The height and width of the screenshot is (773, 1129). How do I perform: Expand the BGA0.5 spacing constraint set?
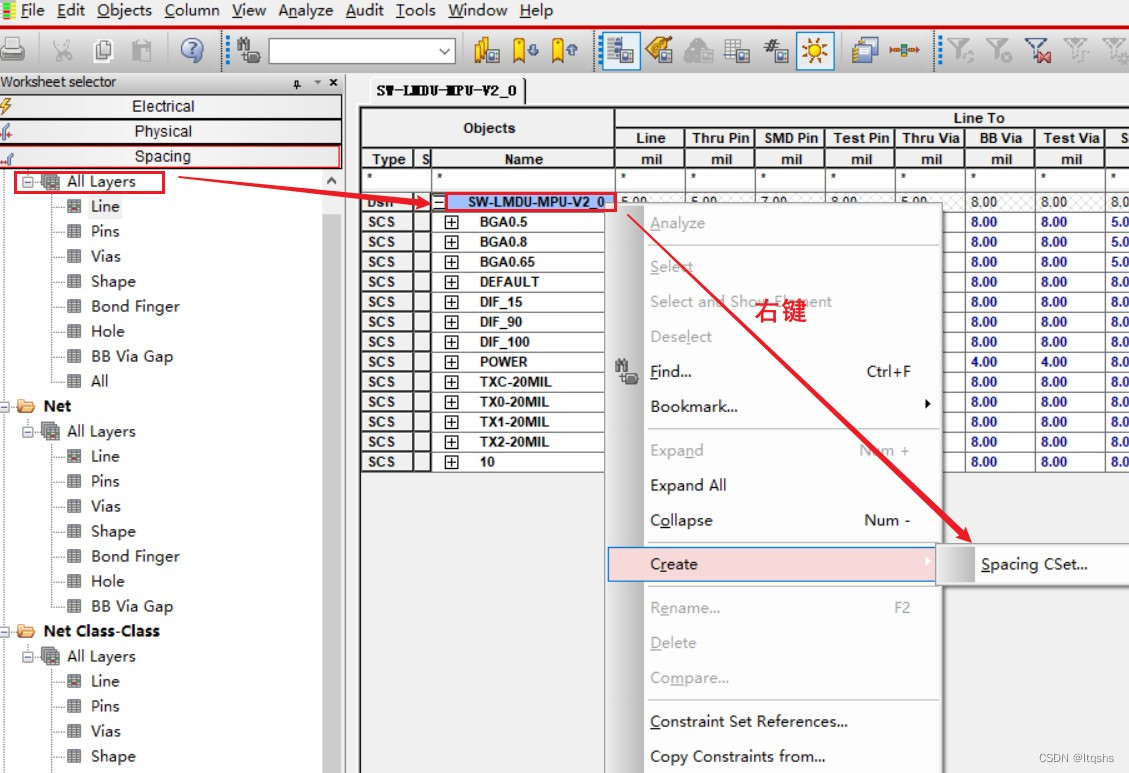point(451,222)
